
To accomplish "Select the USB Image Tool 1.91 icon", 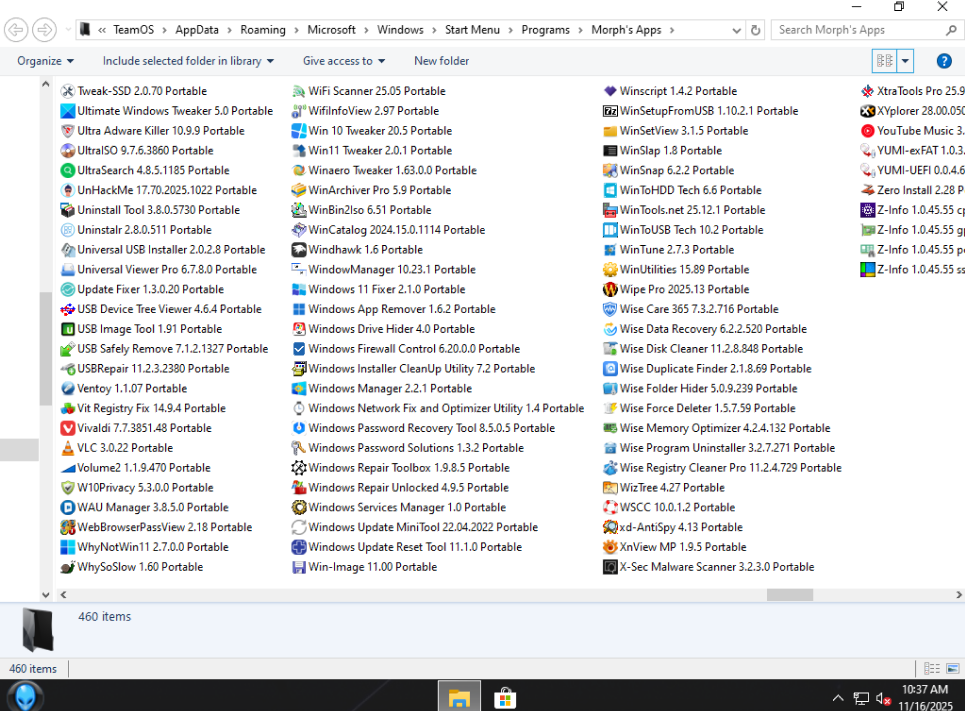I will (x=68, y=329).
